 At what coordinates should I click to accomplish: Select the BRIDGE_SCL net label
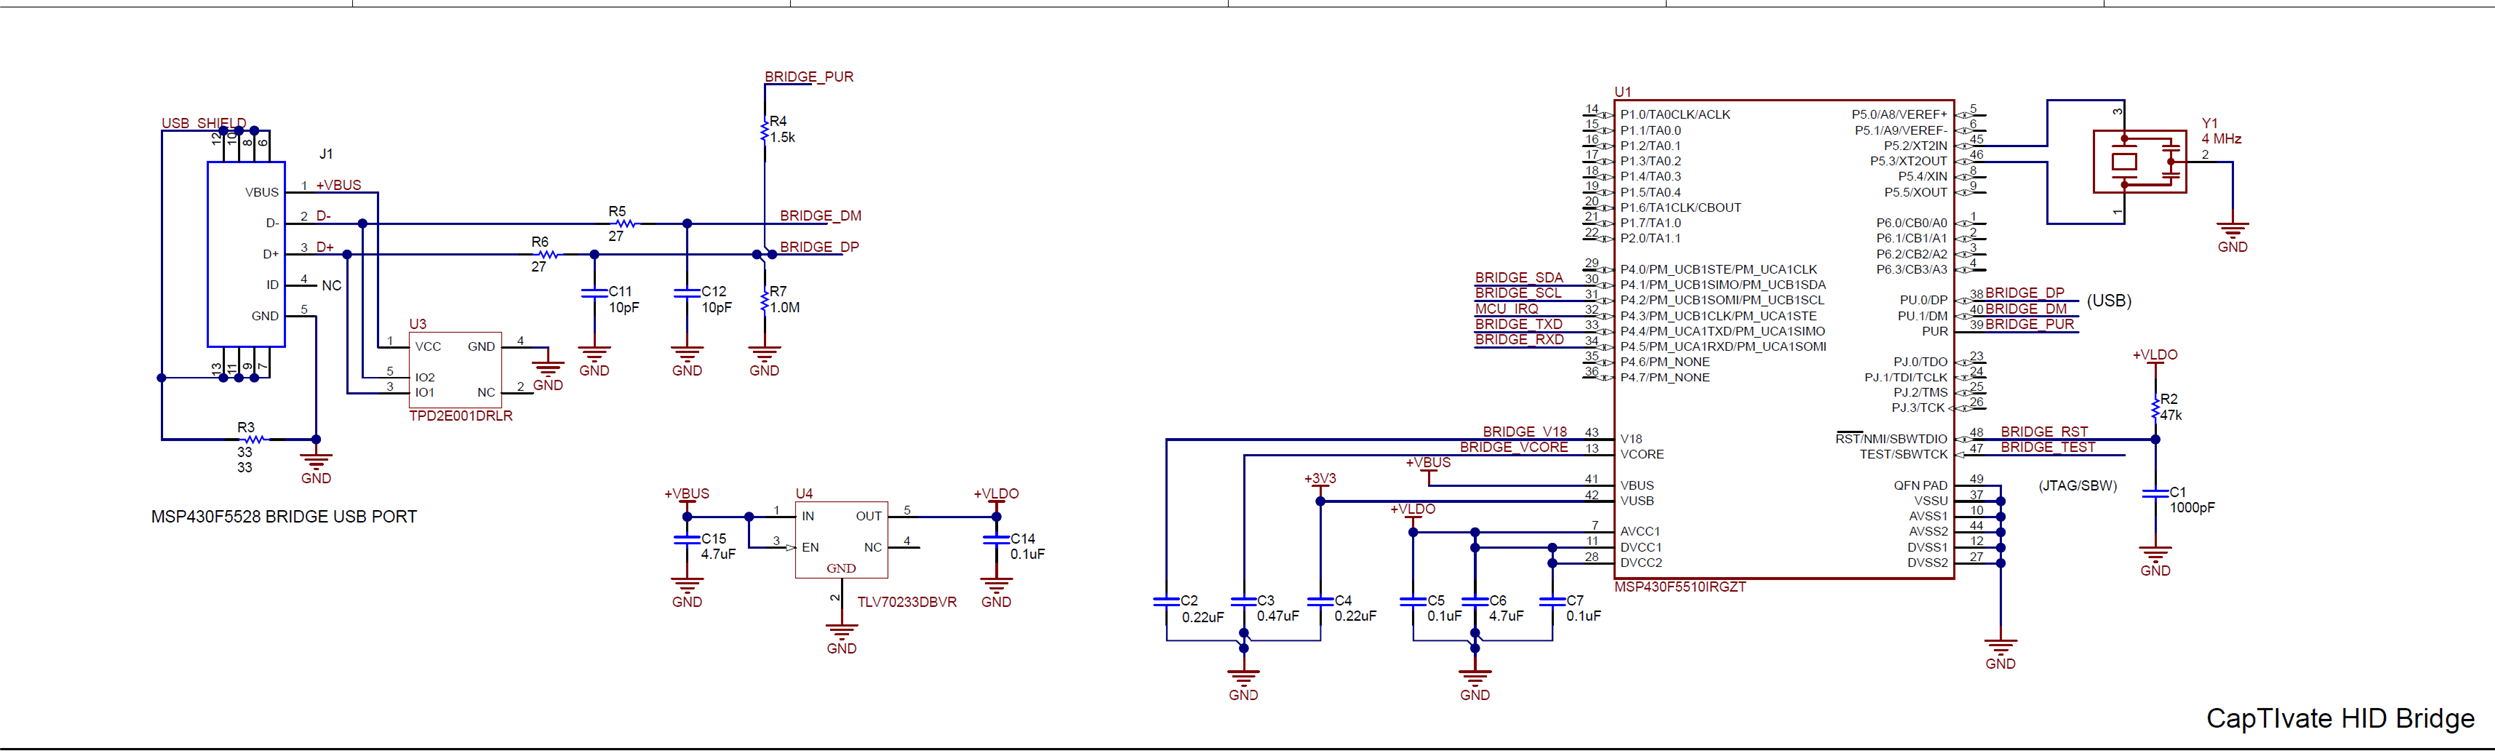1518,293
